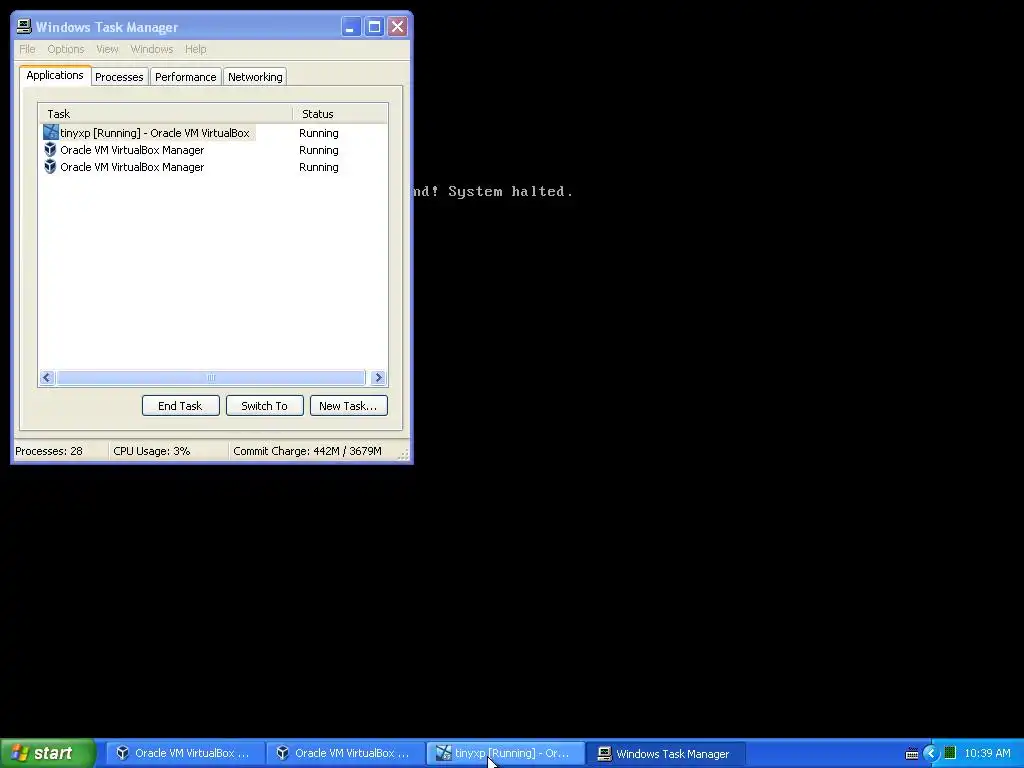Switch to the Applications tab
This screenshot has height=768, width=1024.
55,75
